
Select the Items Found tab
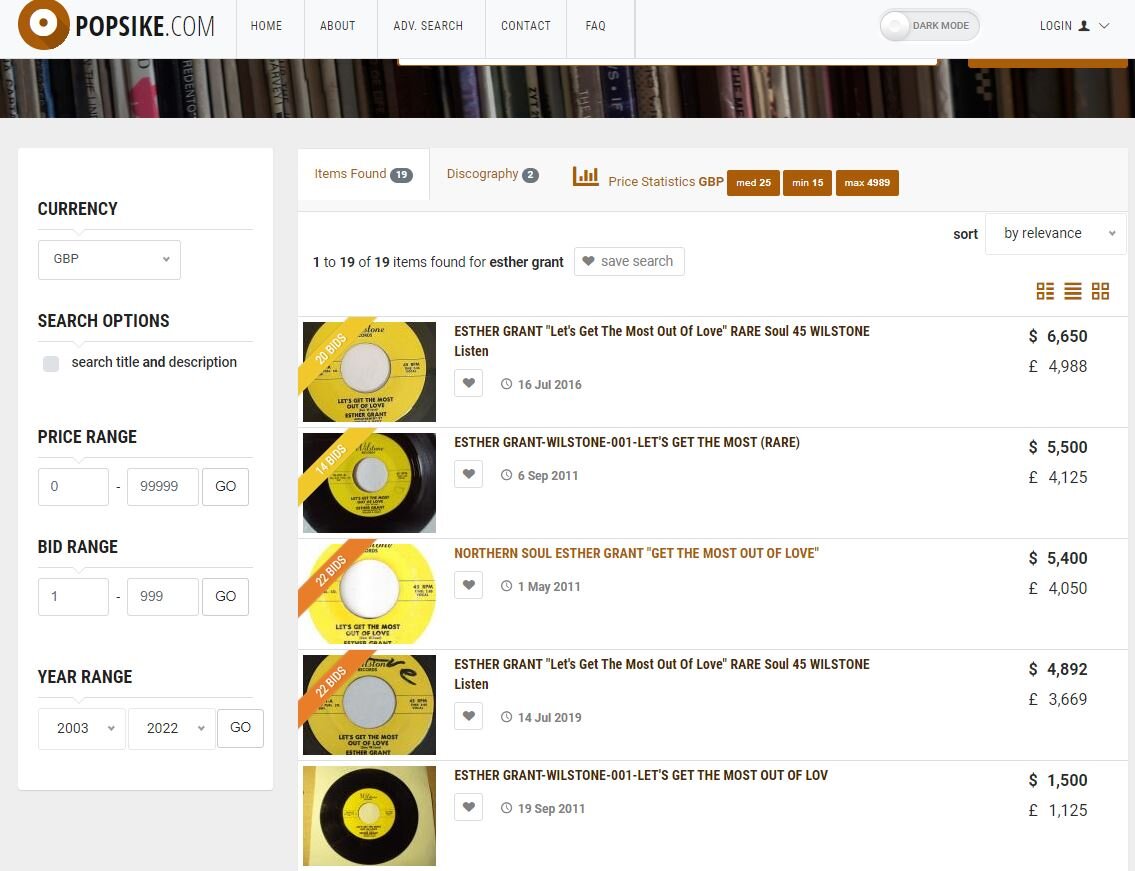pyautogui.click(x=363, y=174)
